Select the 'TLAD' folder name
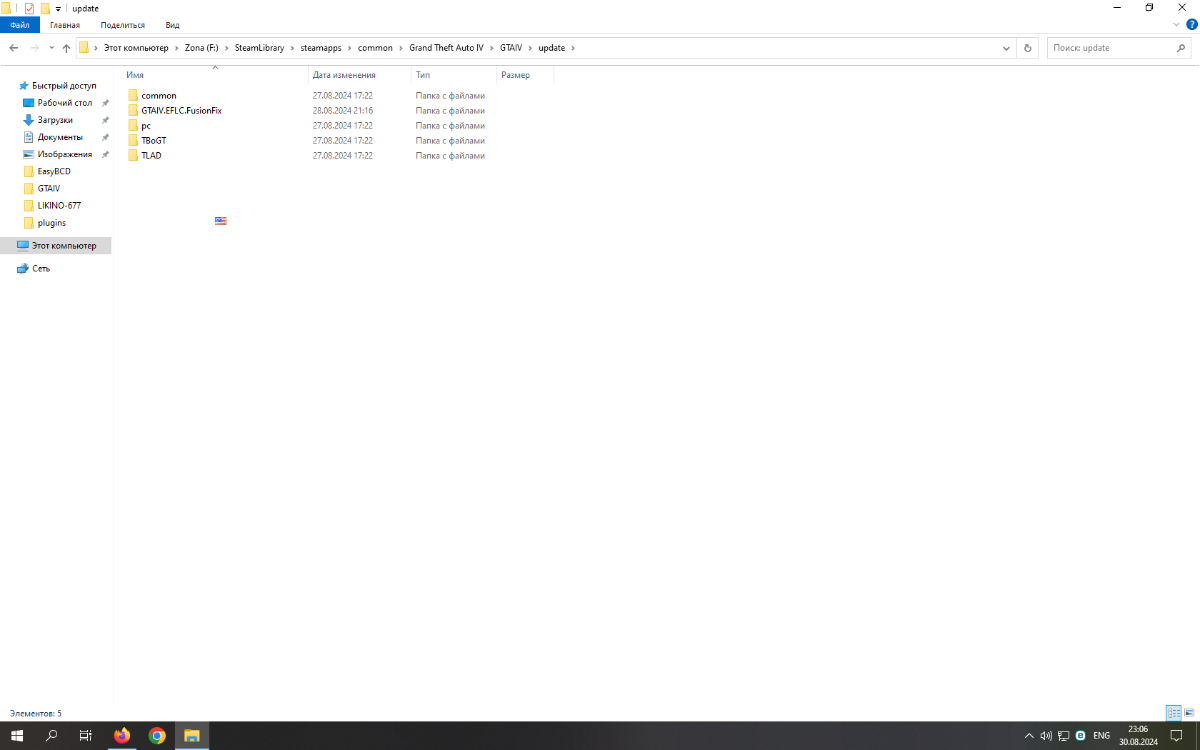Screen dimensions: 1200x750 (151, 156)
